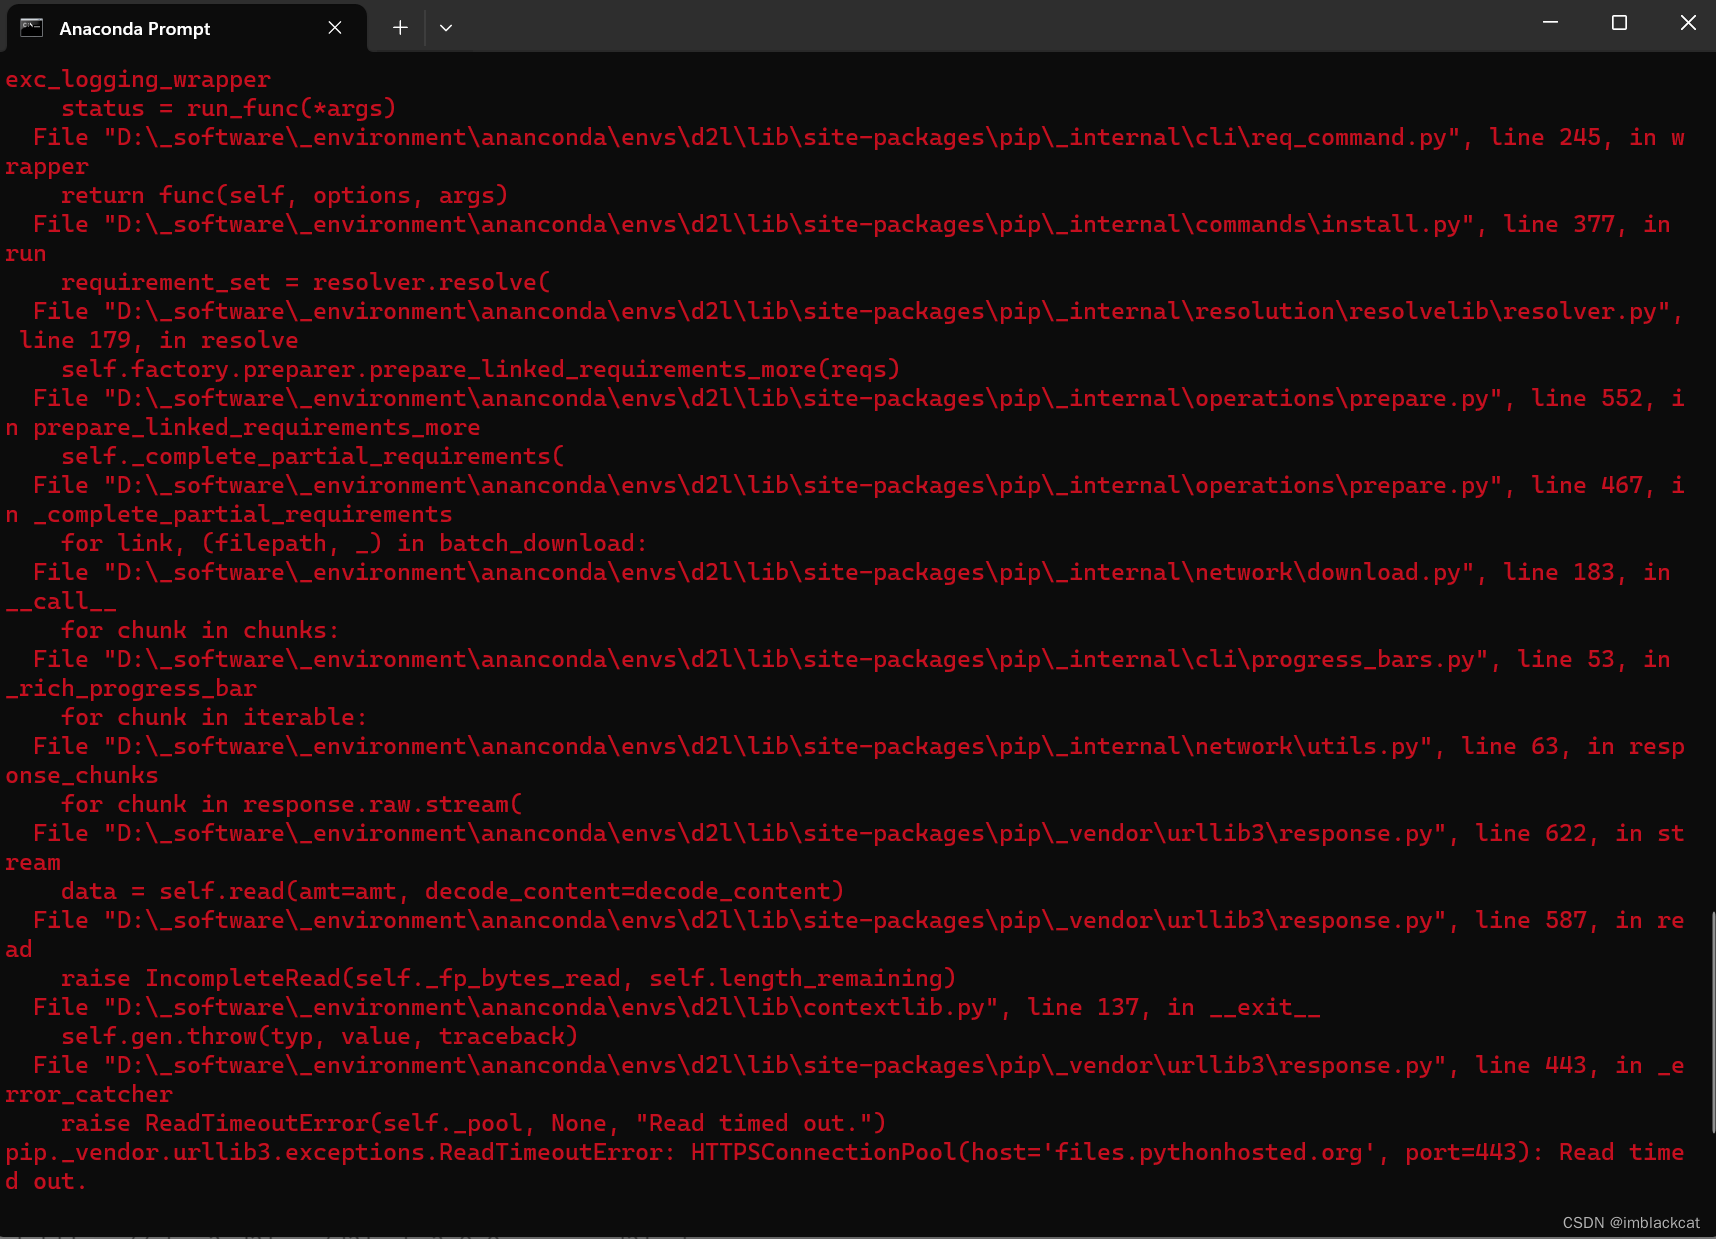This screenshot has height=1239, width=1716.
Task: Click the line "status = run_func(*args)"
Action: pyautogui.click(x=229, y=108)
